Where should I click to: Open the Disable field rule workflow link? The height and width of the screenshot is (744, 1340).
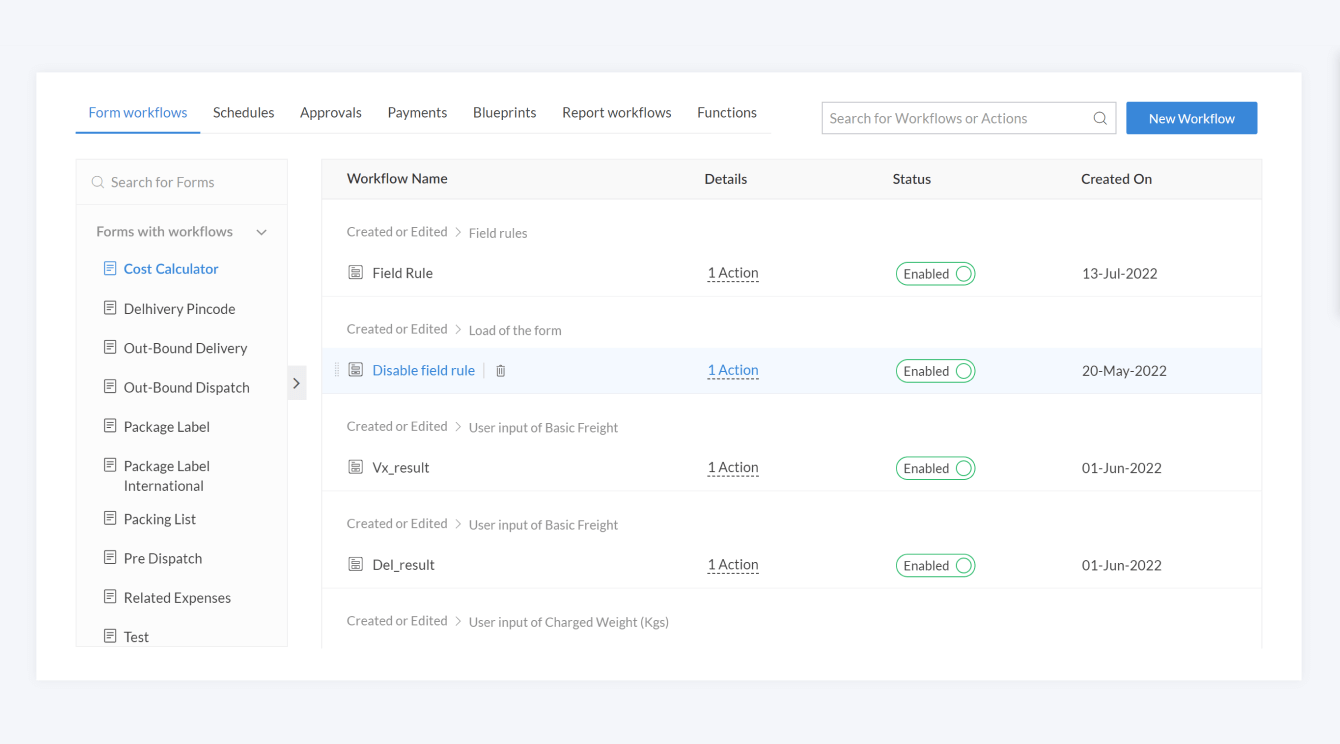(x=423, y=370)
